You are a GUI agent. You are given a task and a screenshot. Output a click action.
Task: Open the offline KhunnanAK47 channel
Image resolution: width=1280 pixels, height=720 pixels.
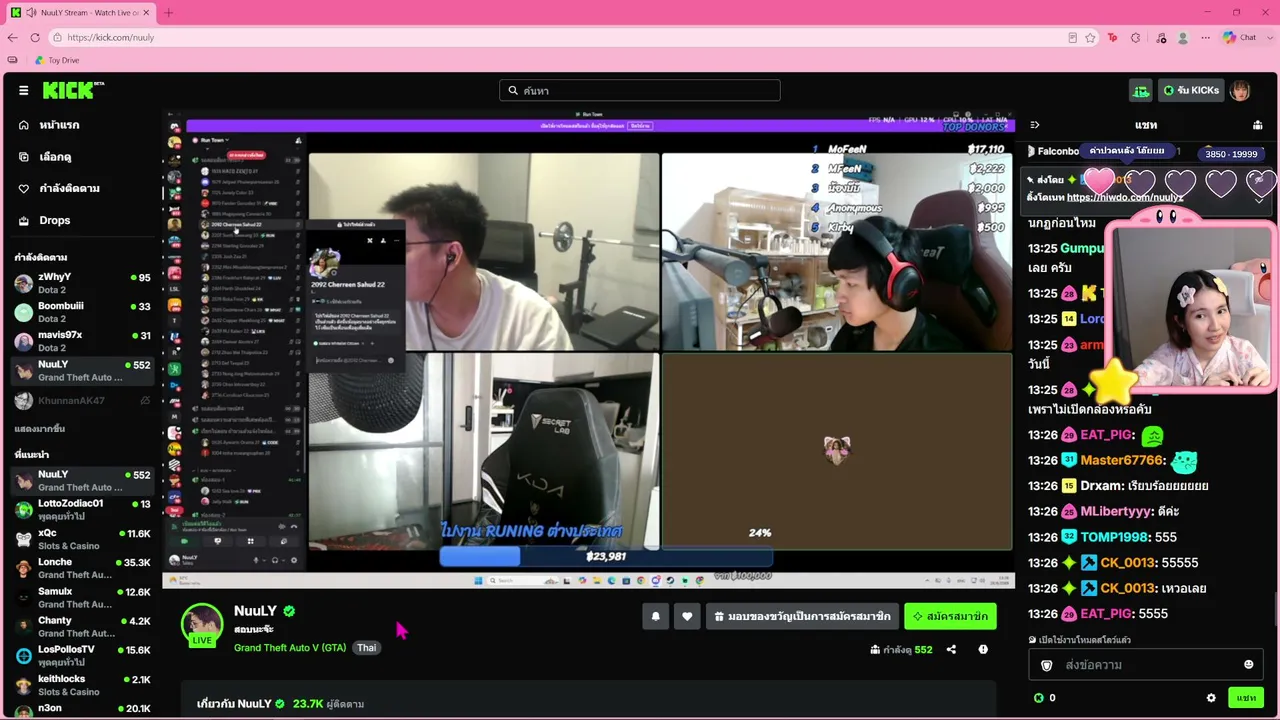click(x=82, y=401)
